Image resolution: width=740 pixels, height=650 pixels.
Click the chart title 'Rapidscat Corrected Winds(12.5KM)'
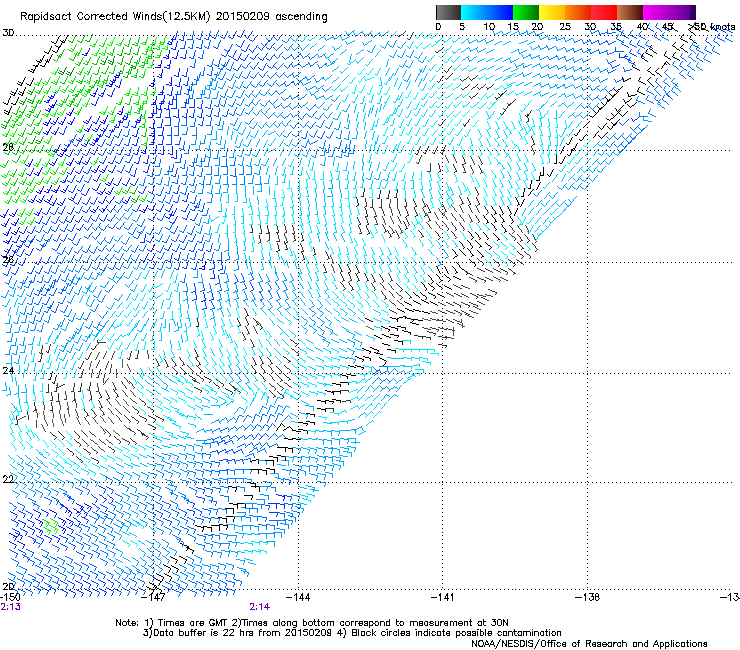pyautogui.click(x=115, y=17)
